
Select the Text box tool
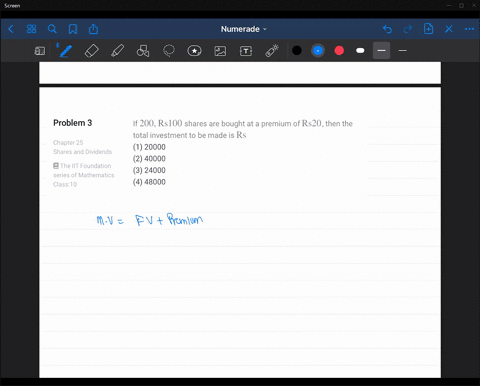(246, 51)
